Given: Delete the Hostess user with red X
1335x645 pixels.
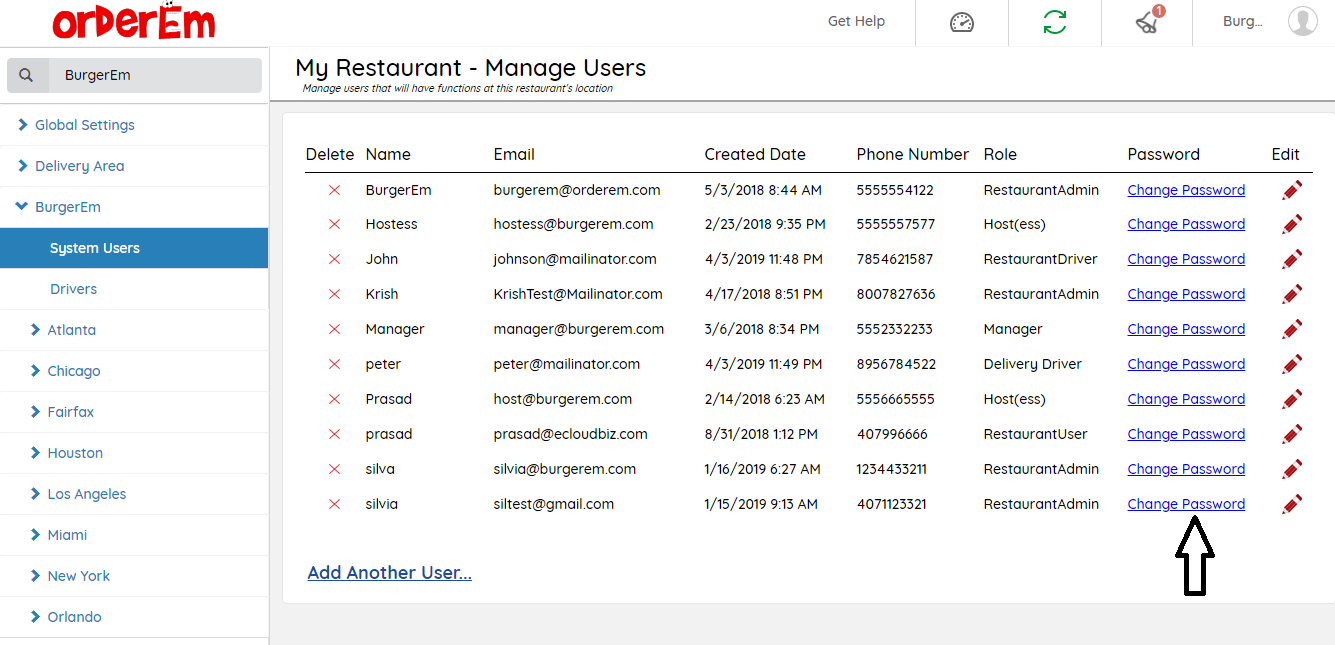Looking at the screenshot, I should click(335, 225).
